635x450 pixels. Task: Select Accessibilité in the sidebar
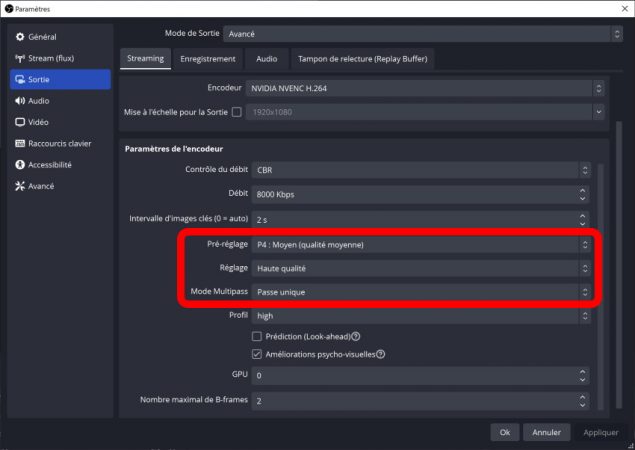tap(60, 165)
